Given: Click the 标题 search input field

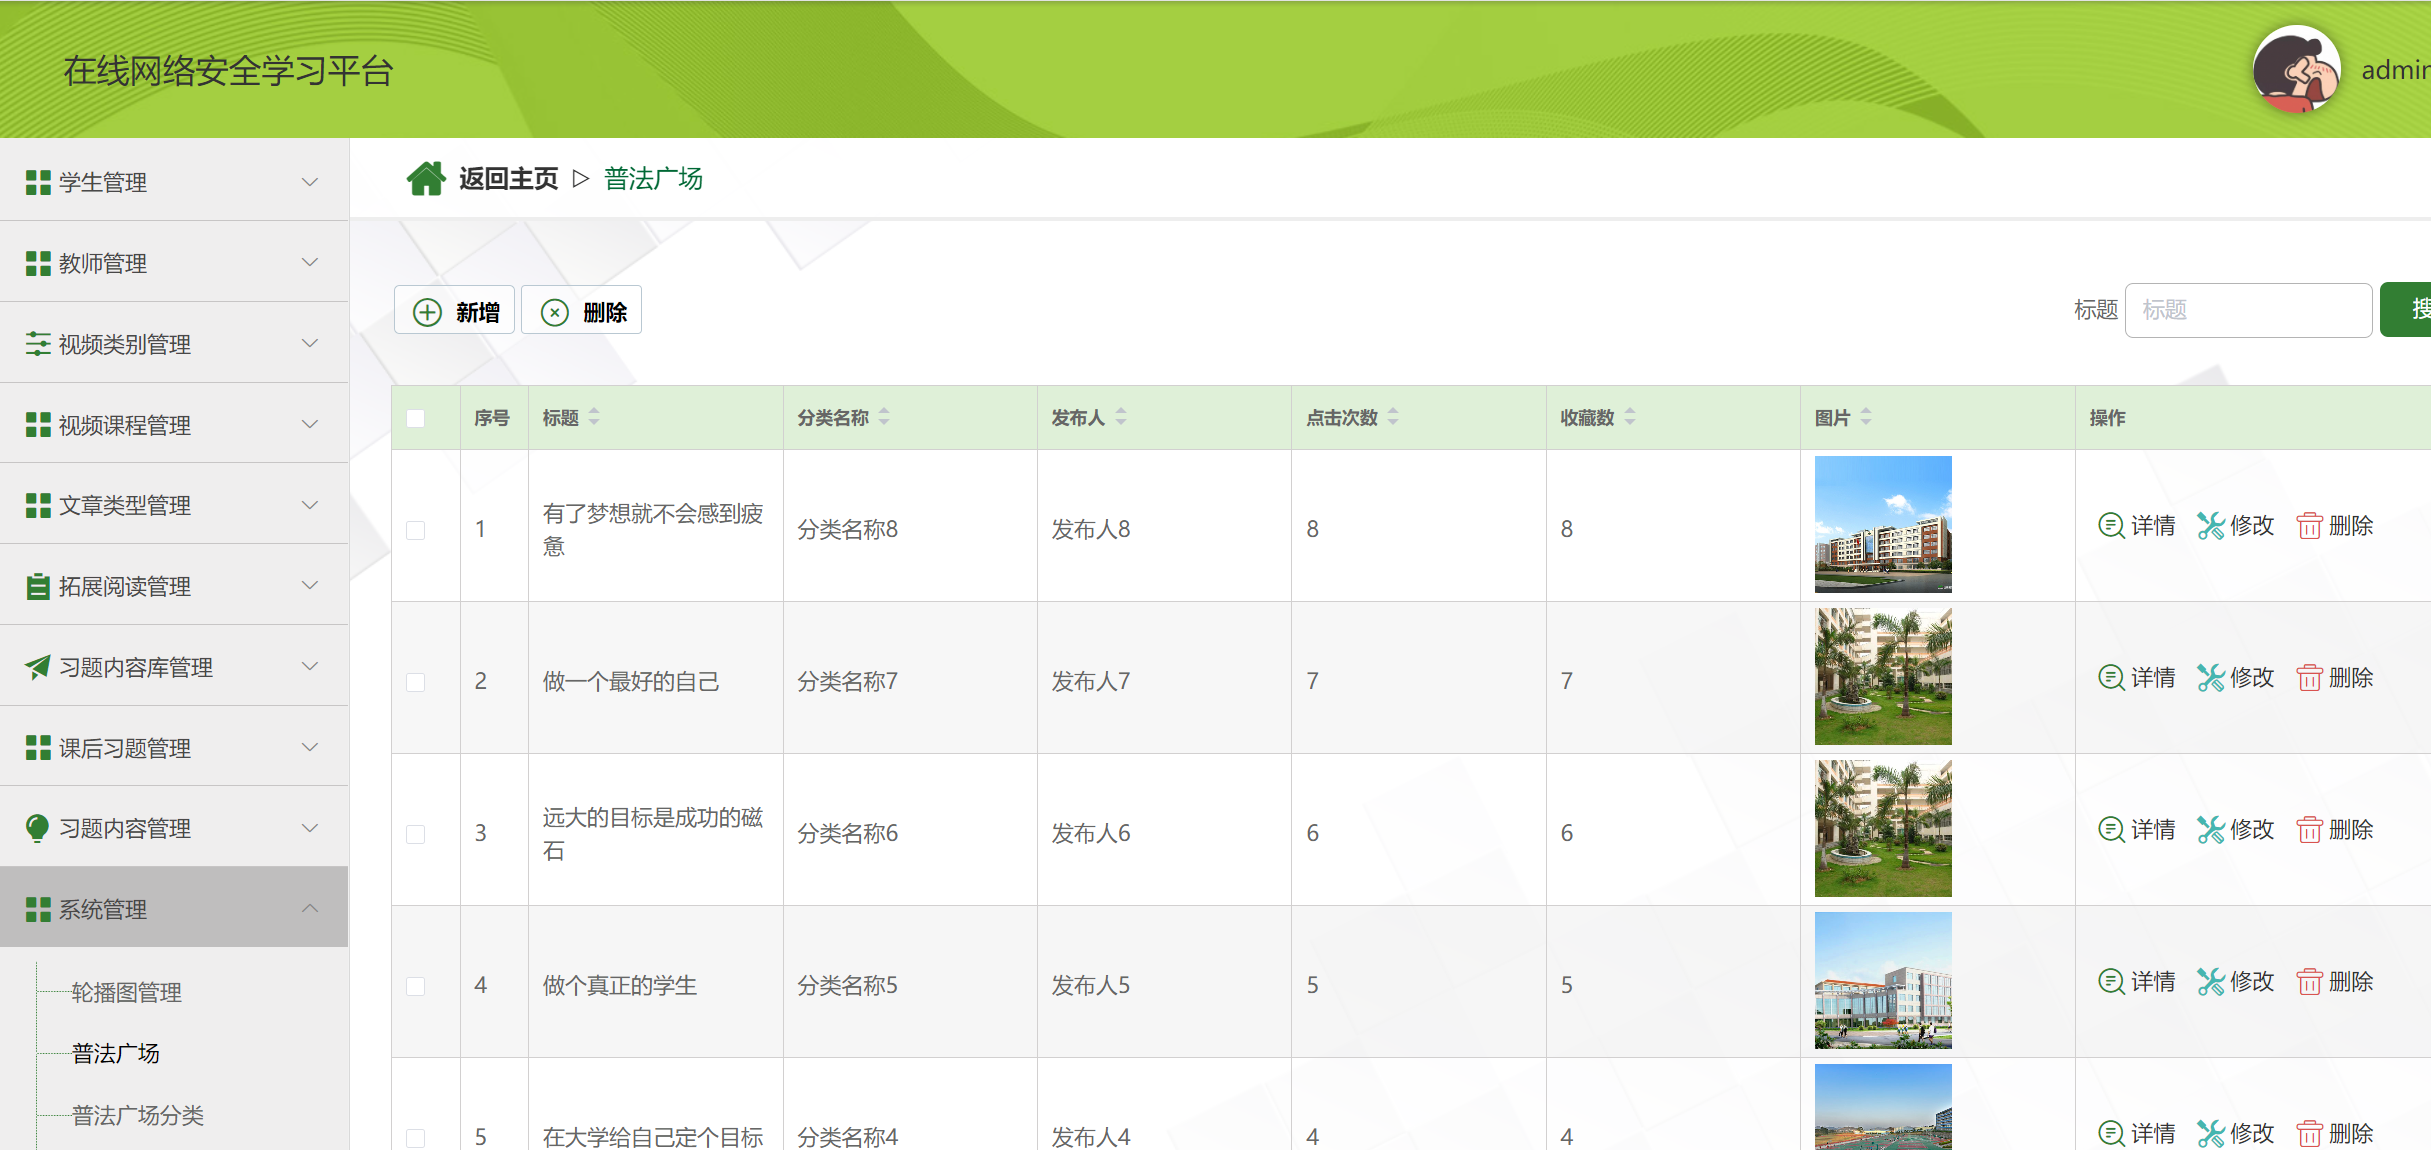Looking at the screenshot, I should click(x=2247, y=310).
